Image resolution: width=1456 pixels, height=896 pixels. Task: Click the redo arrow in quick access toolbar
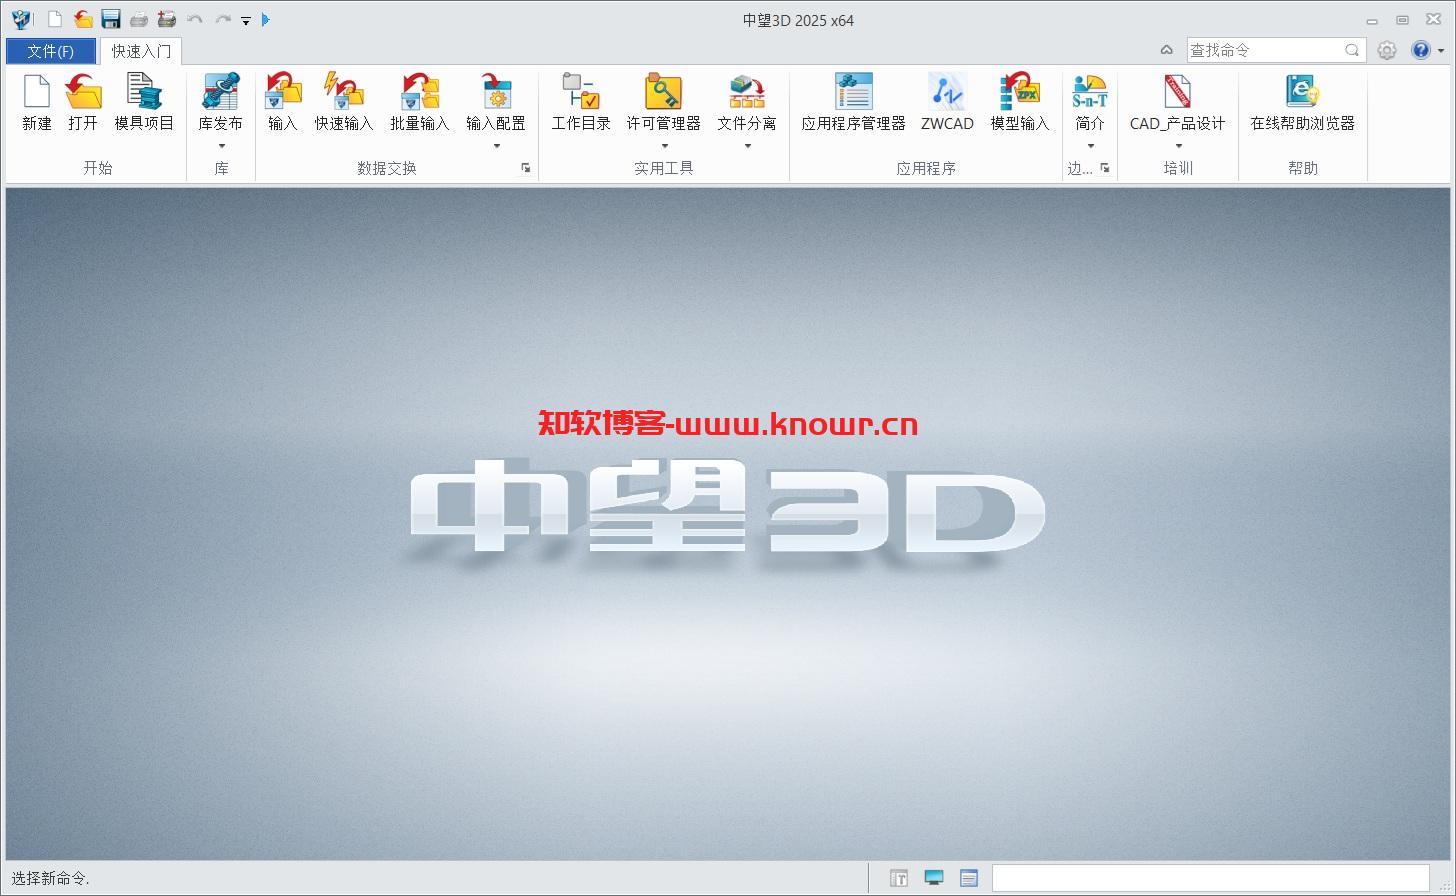point(223,19)
